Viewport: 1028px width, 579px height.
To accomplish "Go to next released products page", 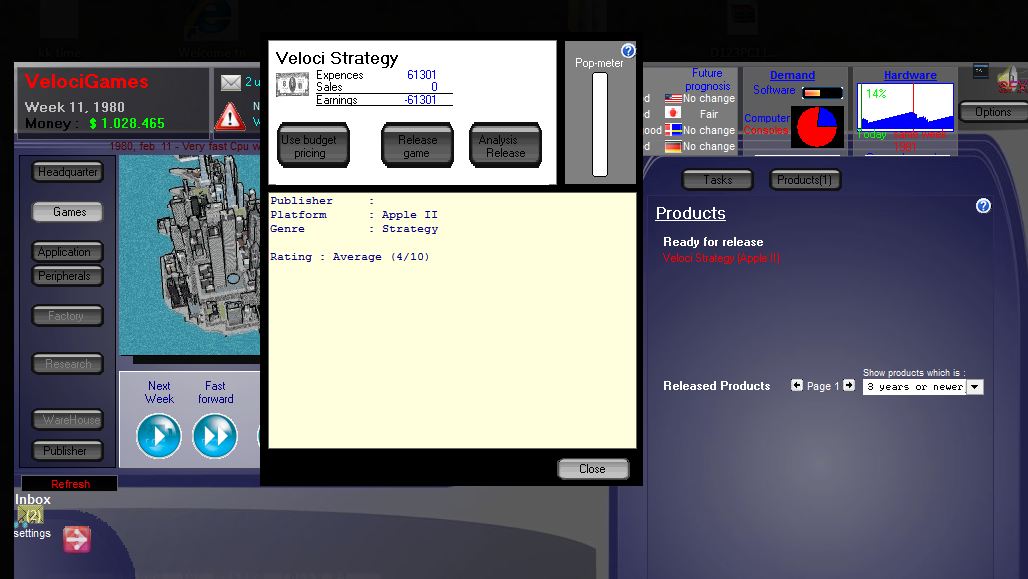I will point(849,386).
